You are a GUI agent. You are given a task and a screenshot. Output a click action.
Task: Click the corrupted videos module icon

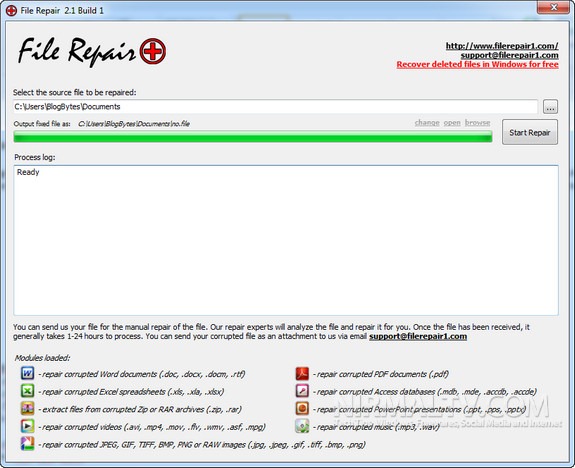pyautogui.click(x=28, y=426)
